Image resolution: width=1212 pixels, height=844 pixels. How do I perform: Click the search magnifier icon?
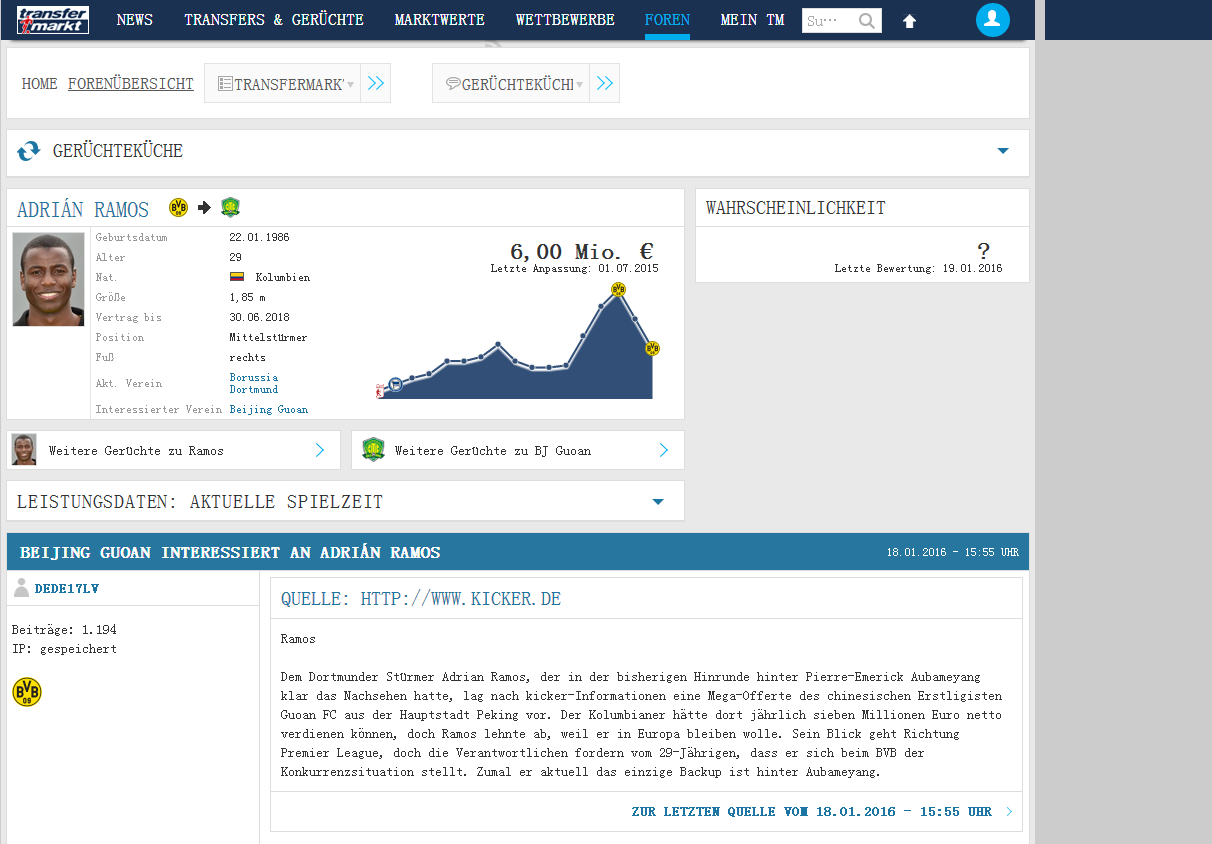pos(867,21)
